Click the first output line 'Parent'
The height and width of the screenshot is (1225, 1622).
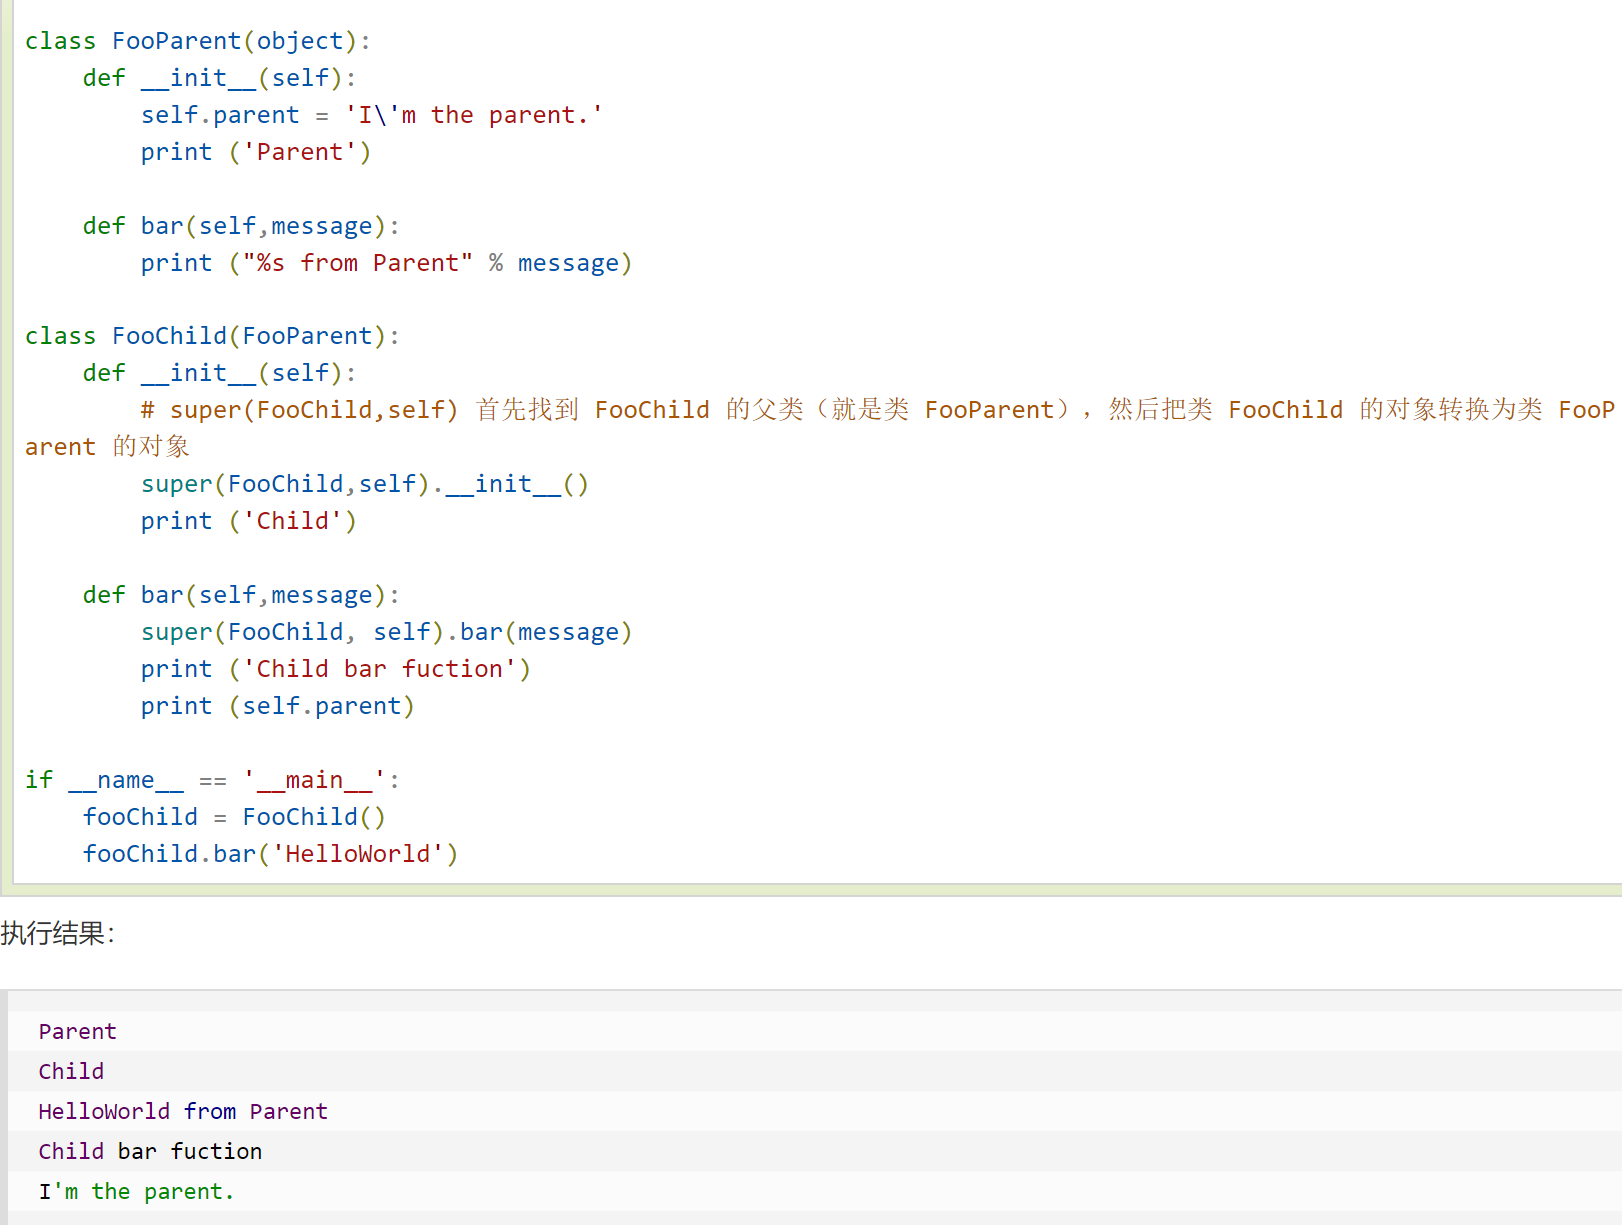[x=77, y=1032]
